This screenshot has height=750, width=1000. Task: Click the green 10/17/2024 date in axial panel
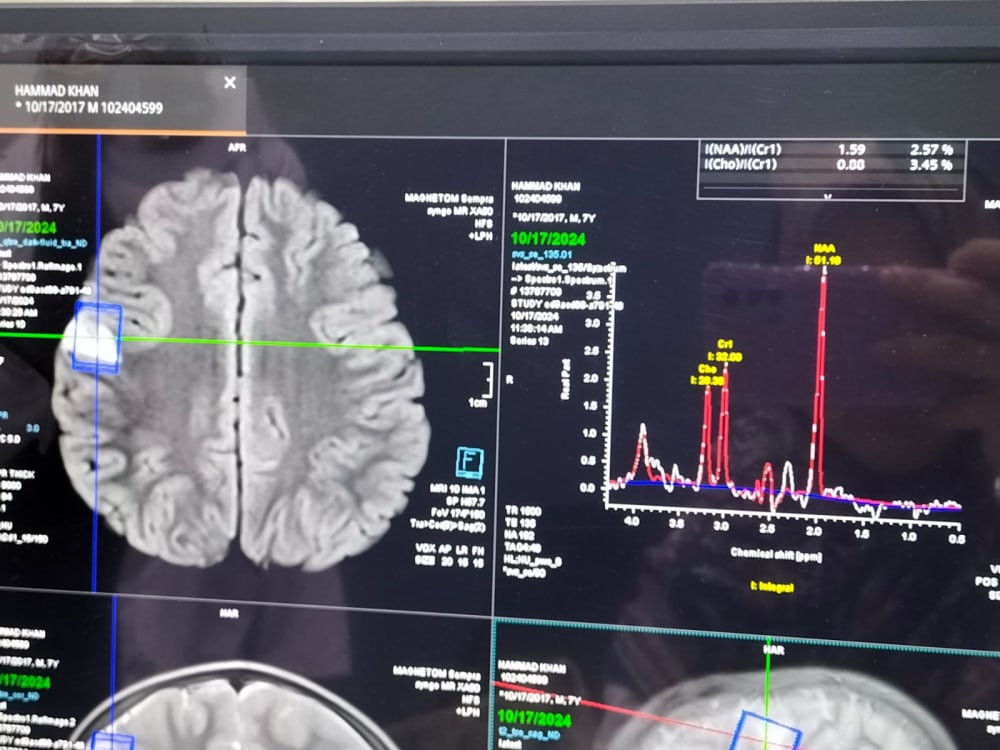29,228
